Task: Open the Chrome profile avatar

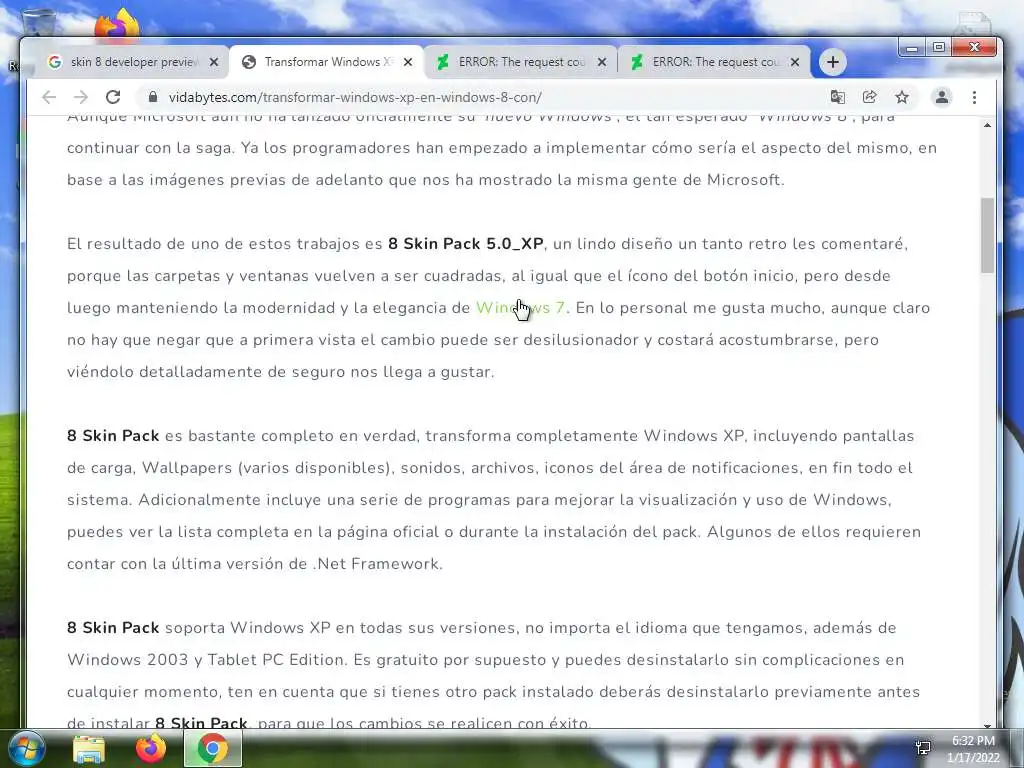Action: [942, 97]
